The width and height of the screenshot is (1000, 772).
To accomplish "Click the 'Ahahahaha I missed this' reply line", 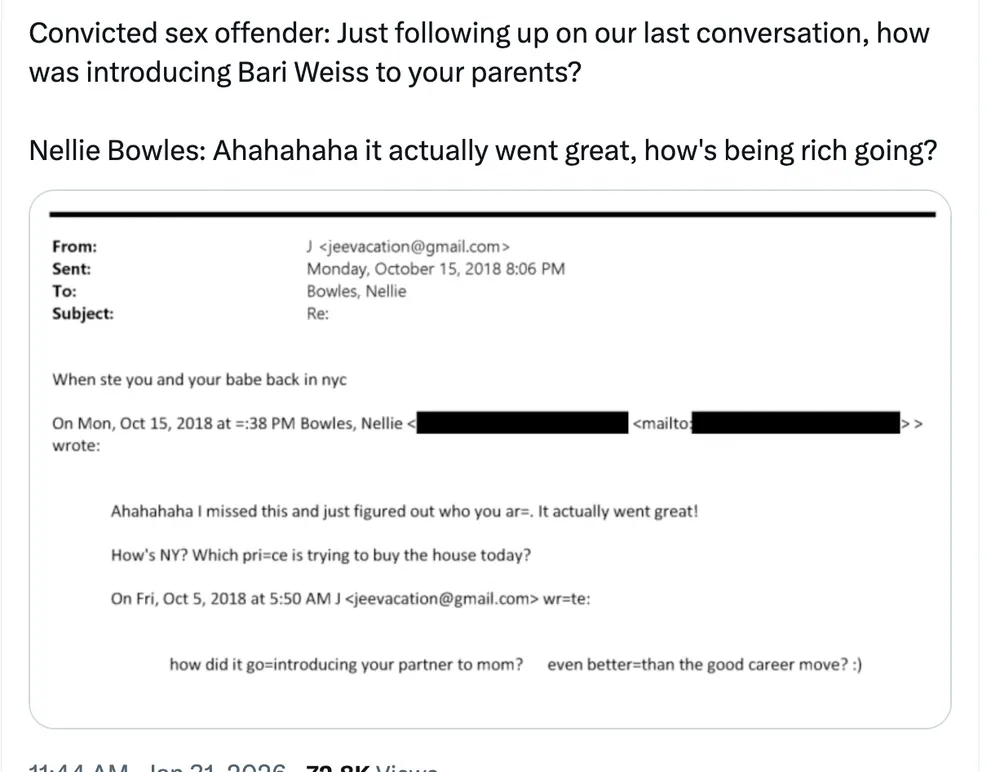I will pos(404,511).
